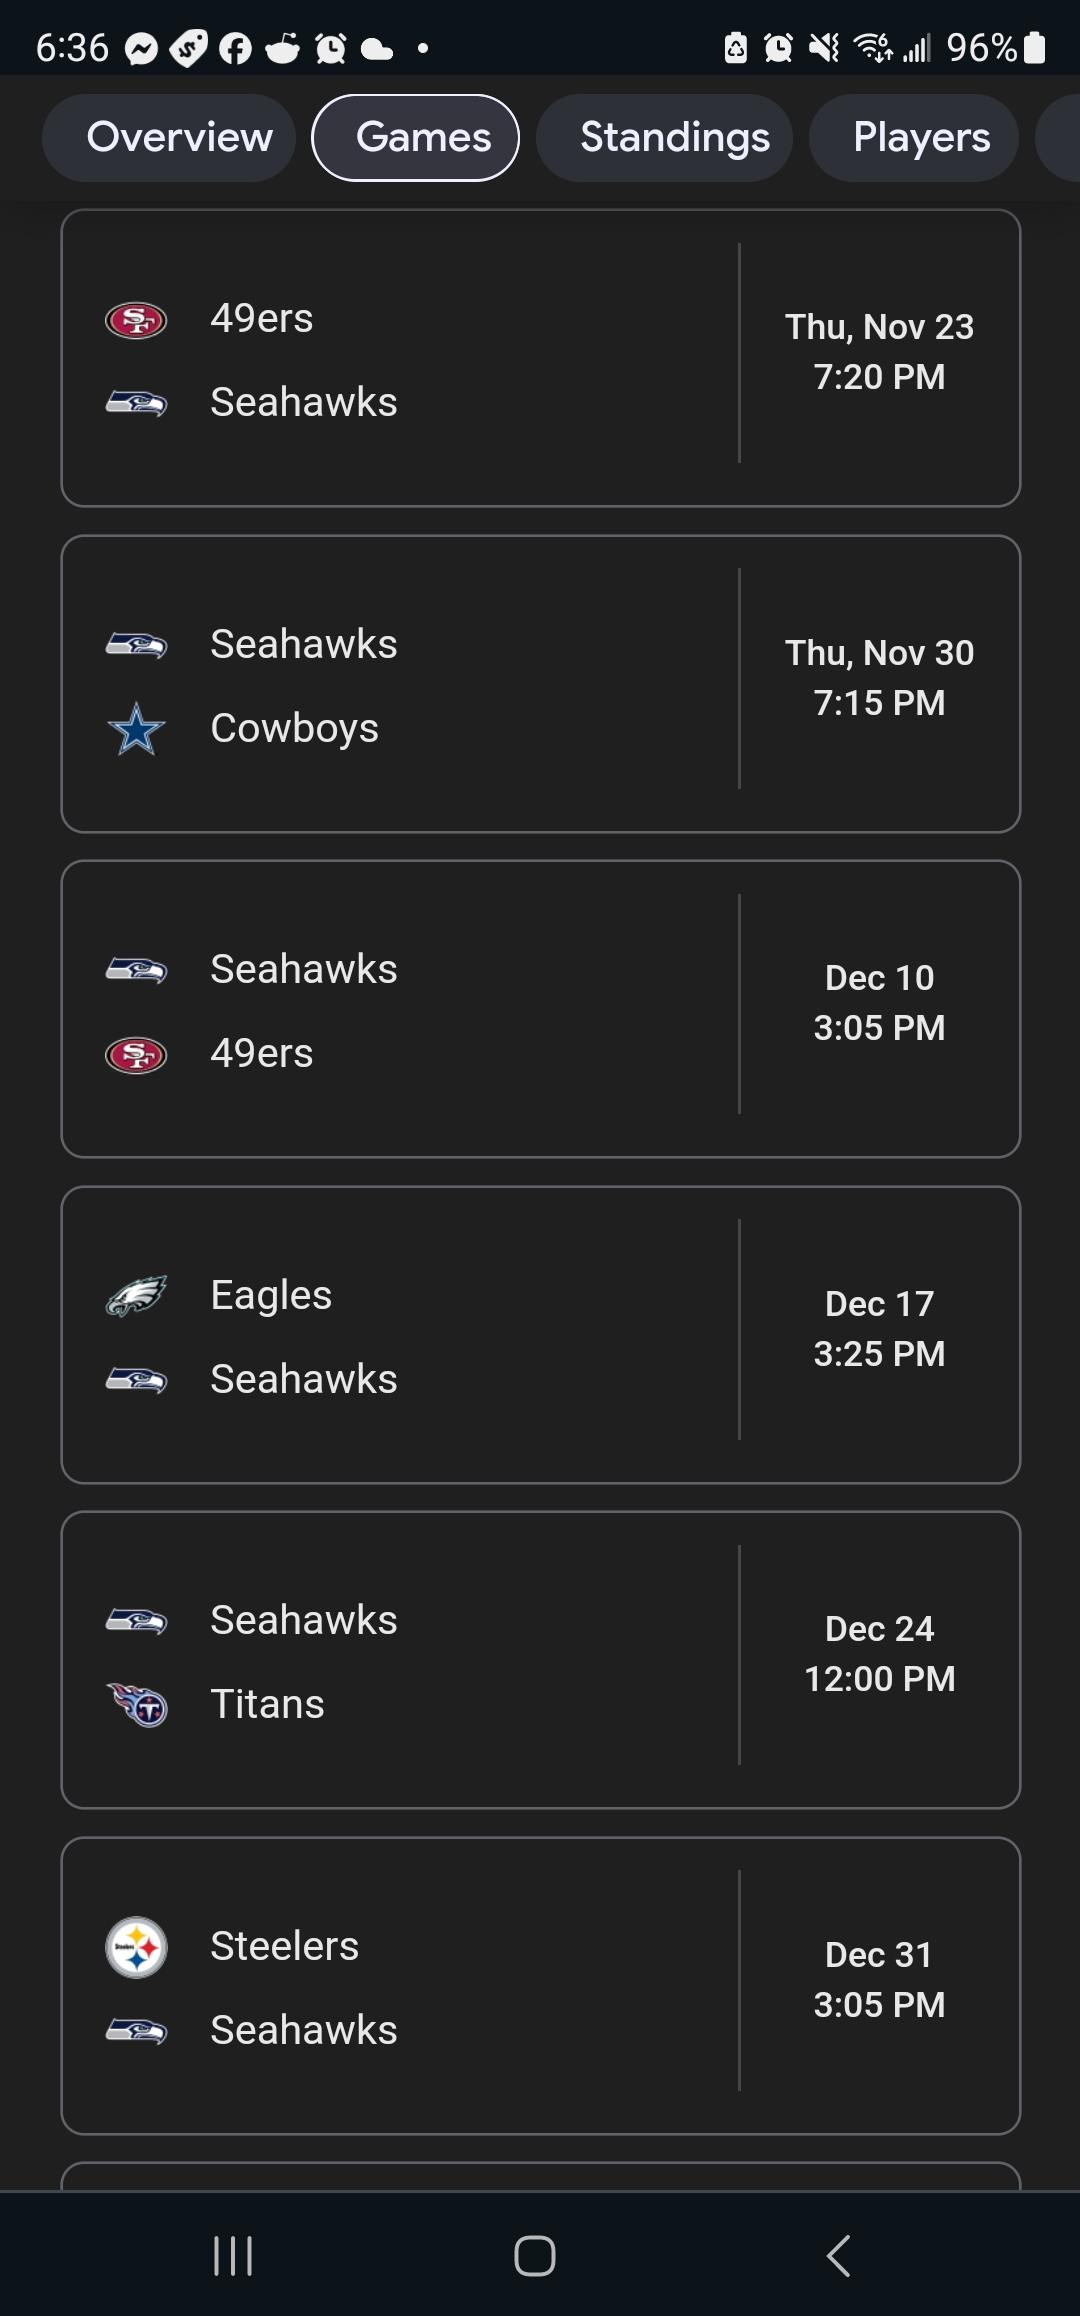The image size is (1080, 2316).
Task: Tap Seahawks logo in the Cowboys game
Action: pos(136,645)
